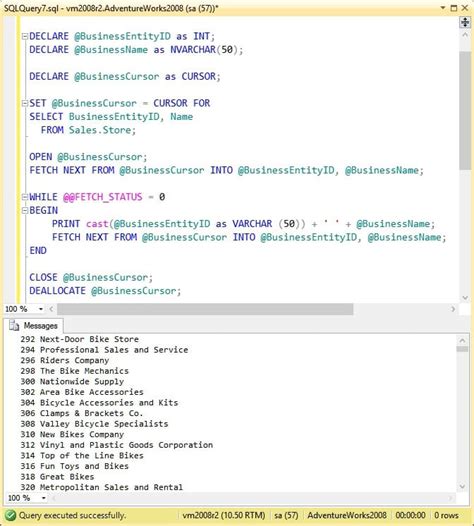Viewport: 474px width, 526px height.
Task: Click the Messages tab page icon
Action: pyautogui.click(x=14, y=326)
